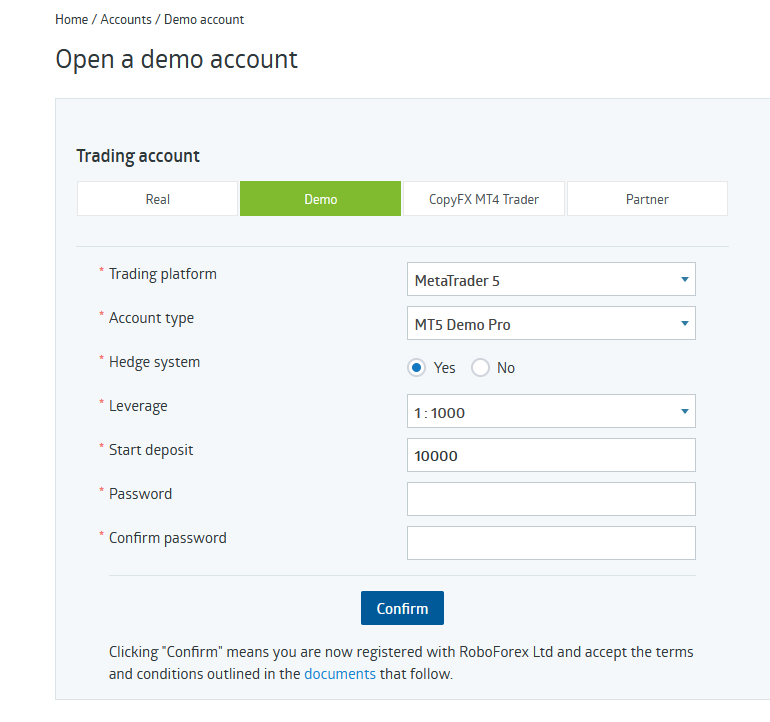Select the Demo account tab
Screen dimensions: 770x722
tap(321, 199)
